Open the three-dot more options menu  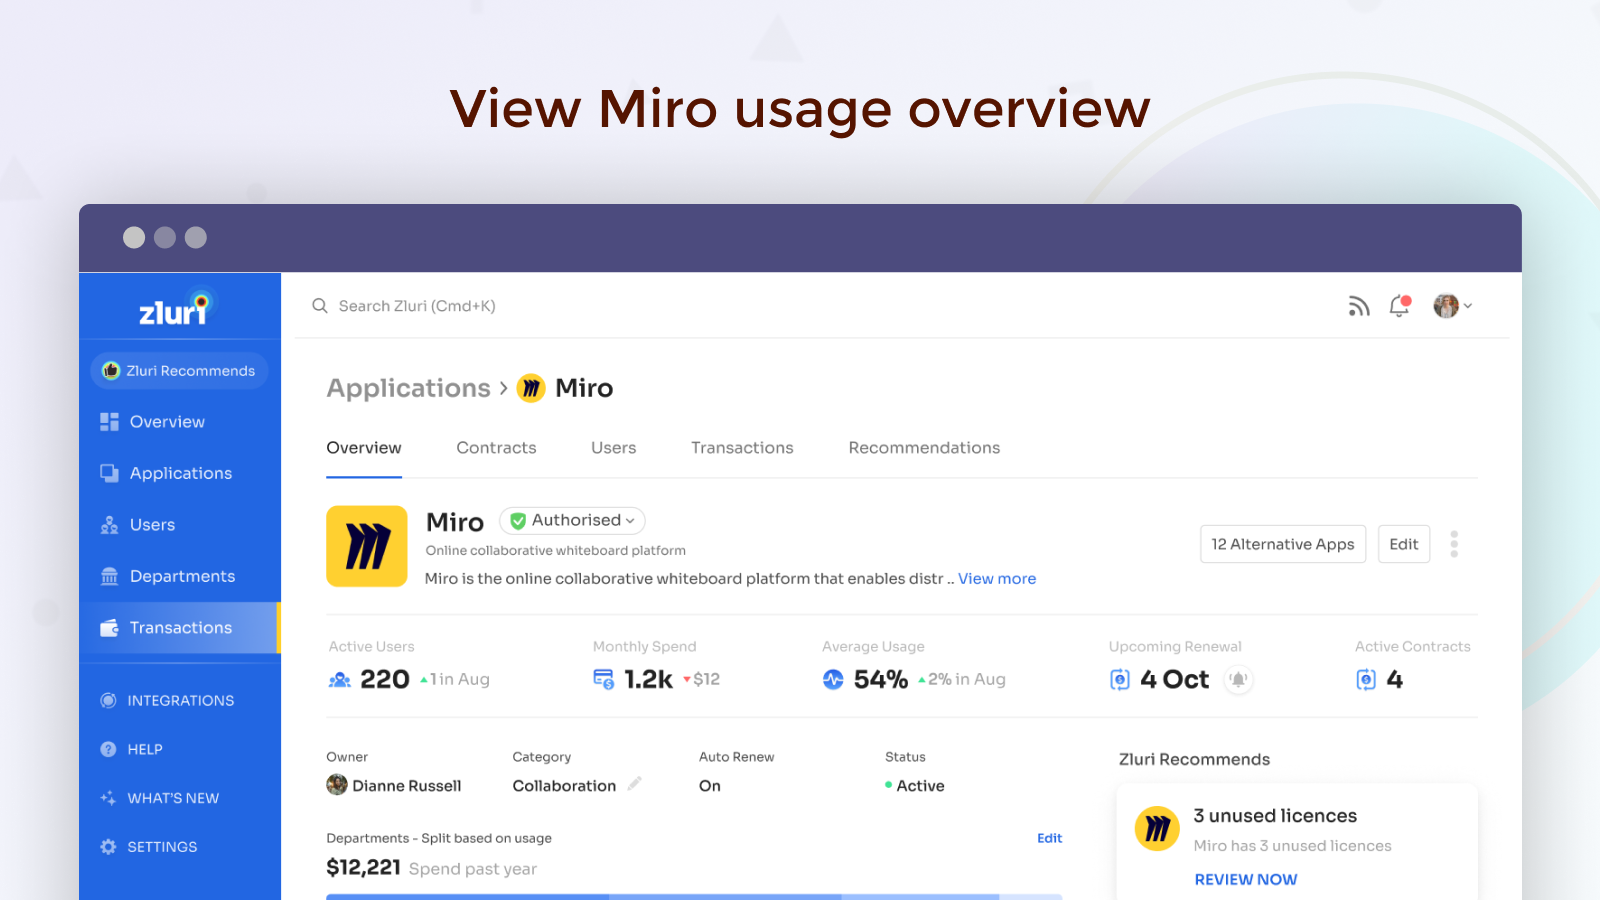(1454, 544)
